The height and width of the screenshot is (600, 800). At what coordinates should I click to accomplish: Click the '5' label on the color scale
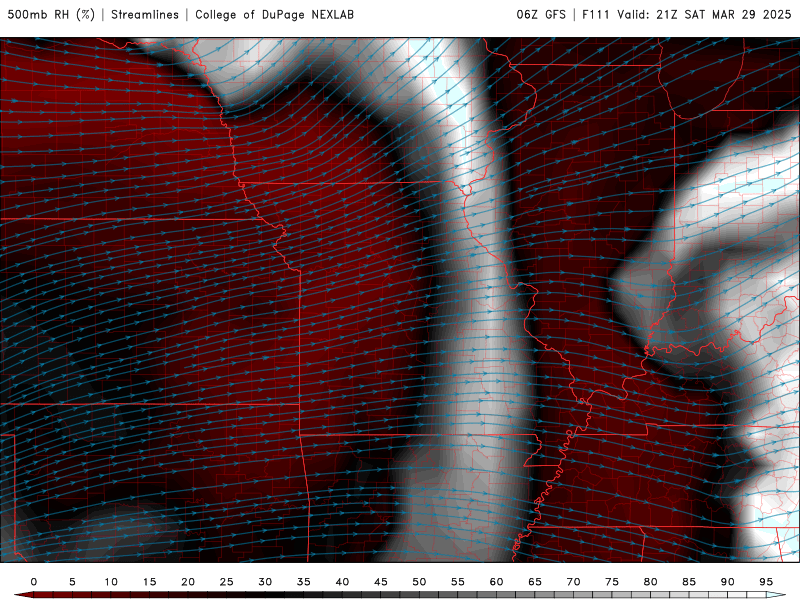point(72,582)
